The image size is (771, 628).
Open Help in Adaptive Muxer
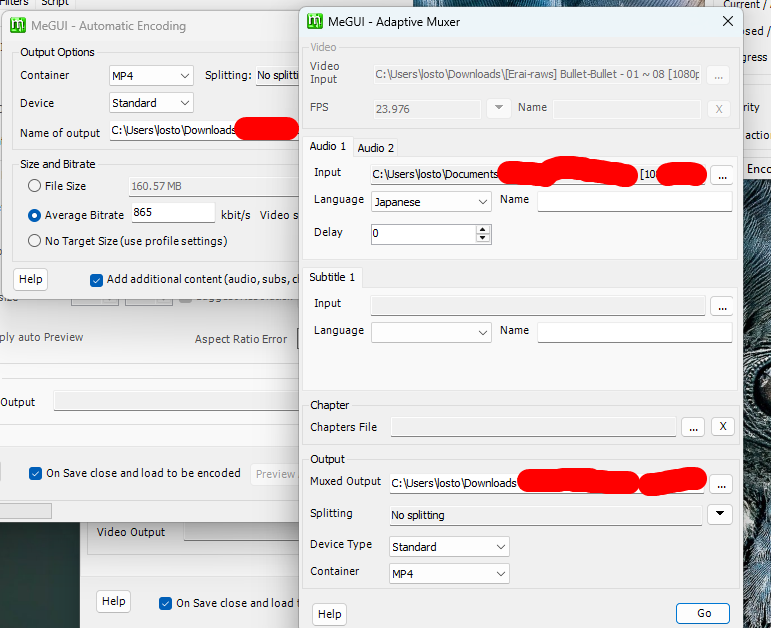click(329, 614)
